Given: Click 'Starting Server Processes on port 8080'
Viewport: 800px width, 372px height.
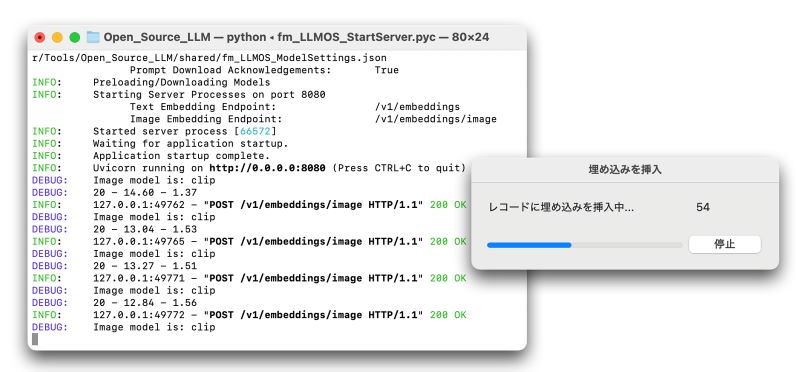Looking at the screenshot, I should click(209, 94).
